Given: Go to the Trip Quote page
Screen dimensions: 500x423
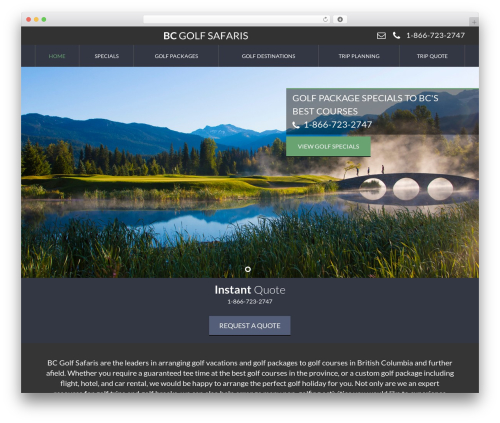Looking at the screenshot, I should [432, 56].
